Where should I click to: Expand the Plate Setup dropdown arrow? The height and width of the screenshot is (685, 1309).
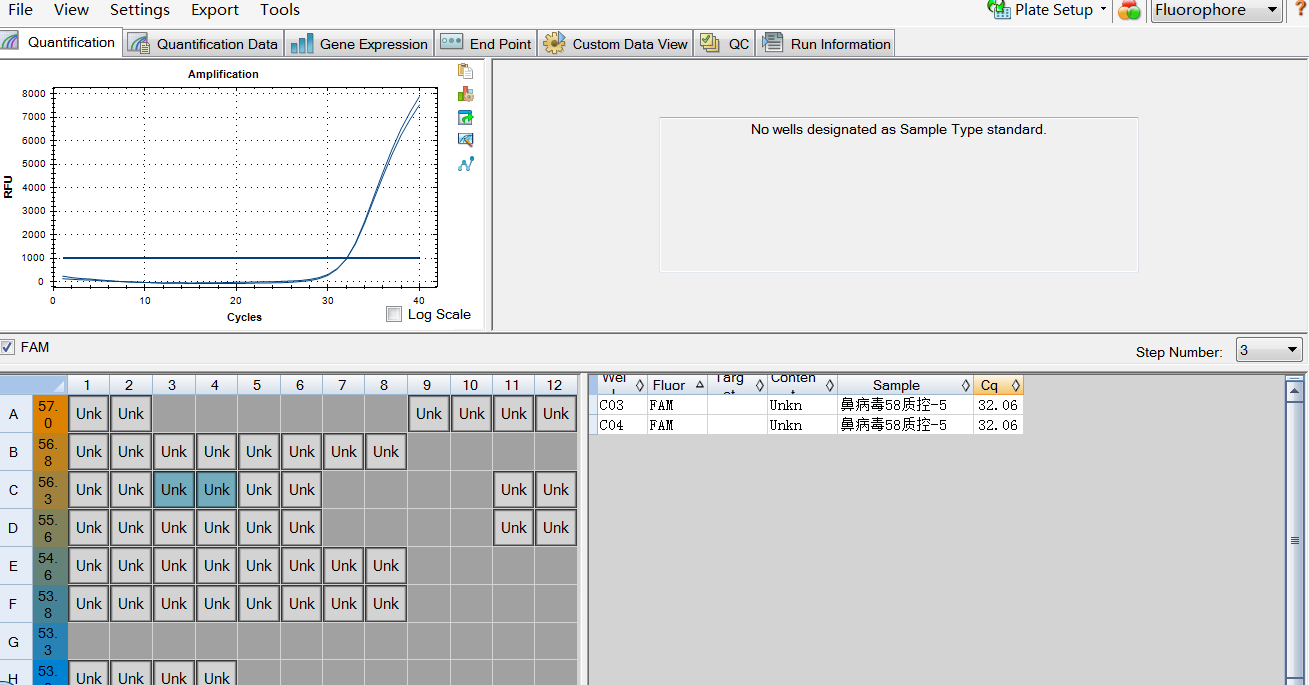tap(1103, 10)
